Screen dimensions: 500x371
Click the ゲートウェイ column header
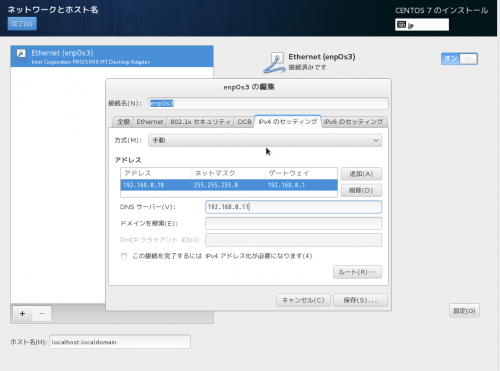[x=301, y=173]
